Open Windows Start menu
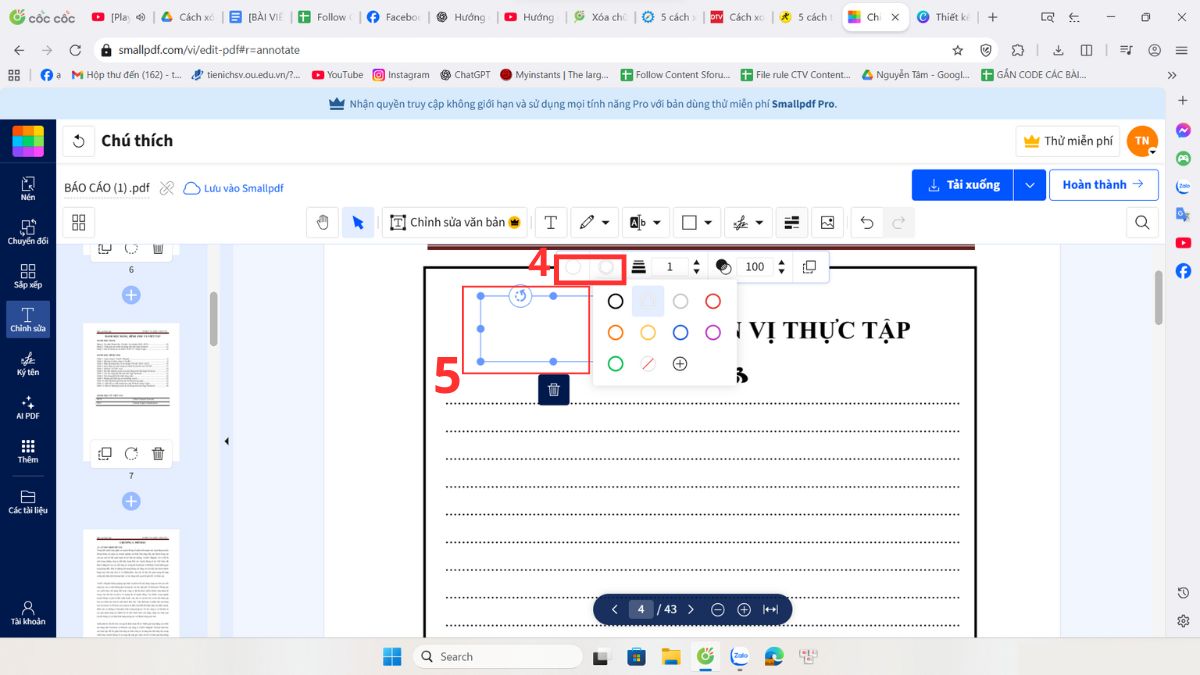The image size is (1200, 675). click(x=391, y=656)
